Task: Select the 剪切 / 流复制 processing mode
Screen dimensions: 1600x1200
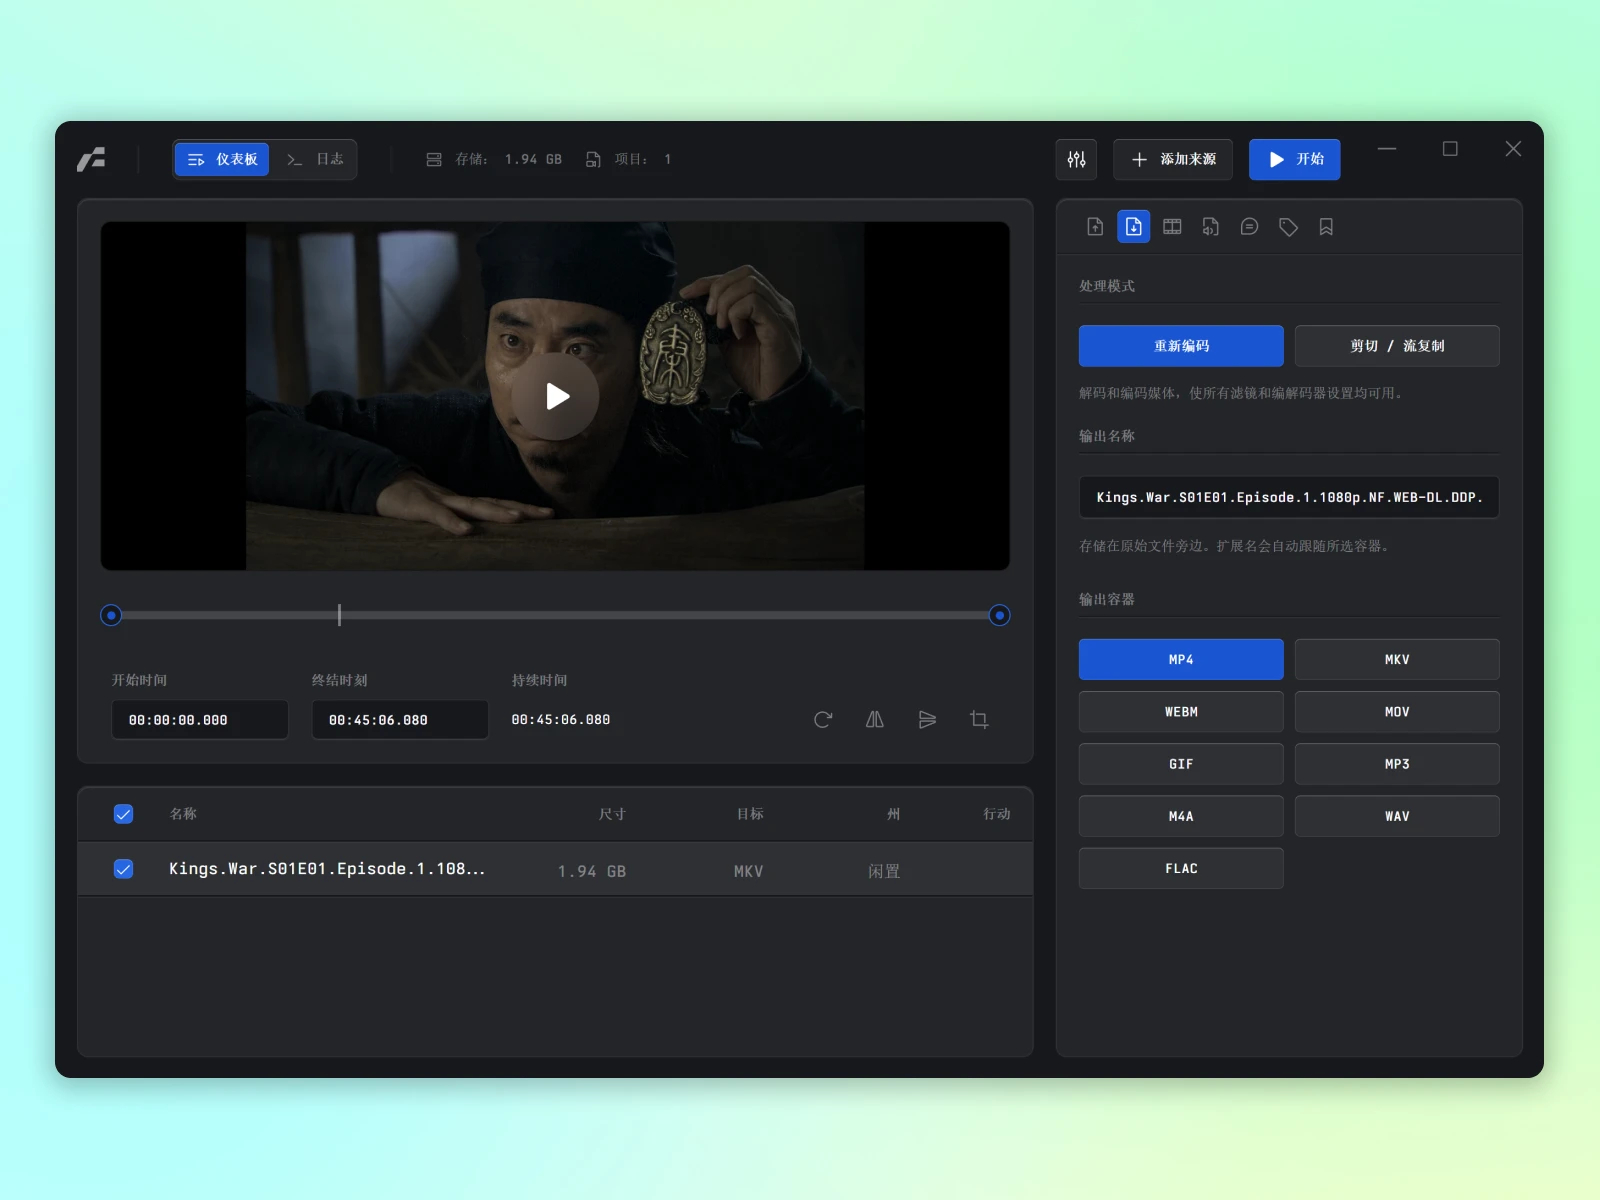Action: point(1396,346)
